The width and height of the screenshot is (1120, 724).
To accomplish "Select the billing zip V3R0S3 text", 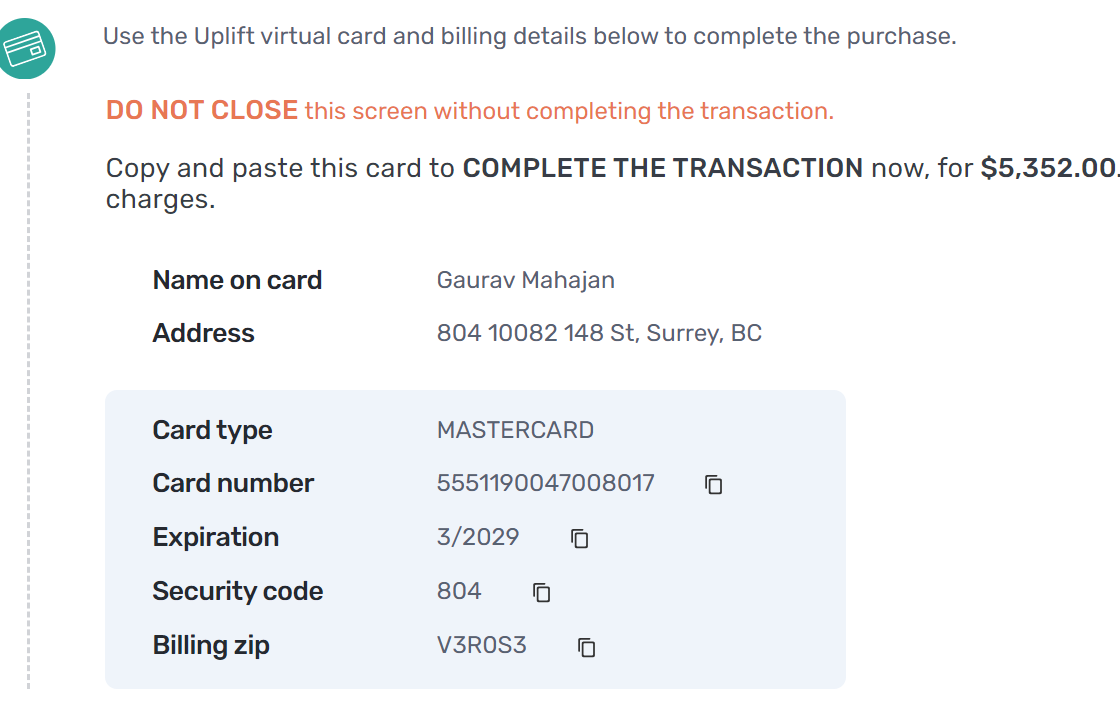I will pos(481,645).
